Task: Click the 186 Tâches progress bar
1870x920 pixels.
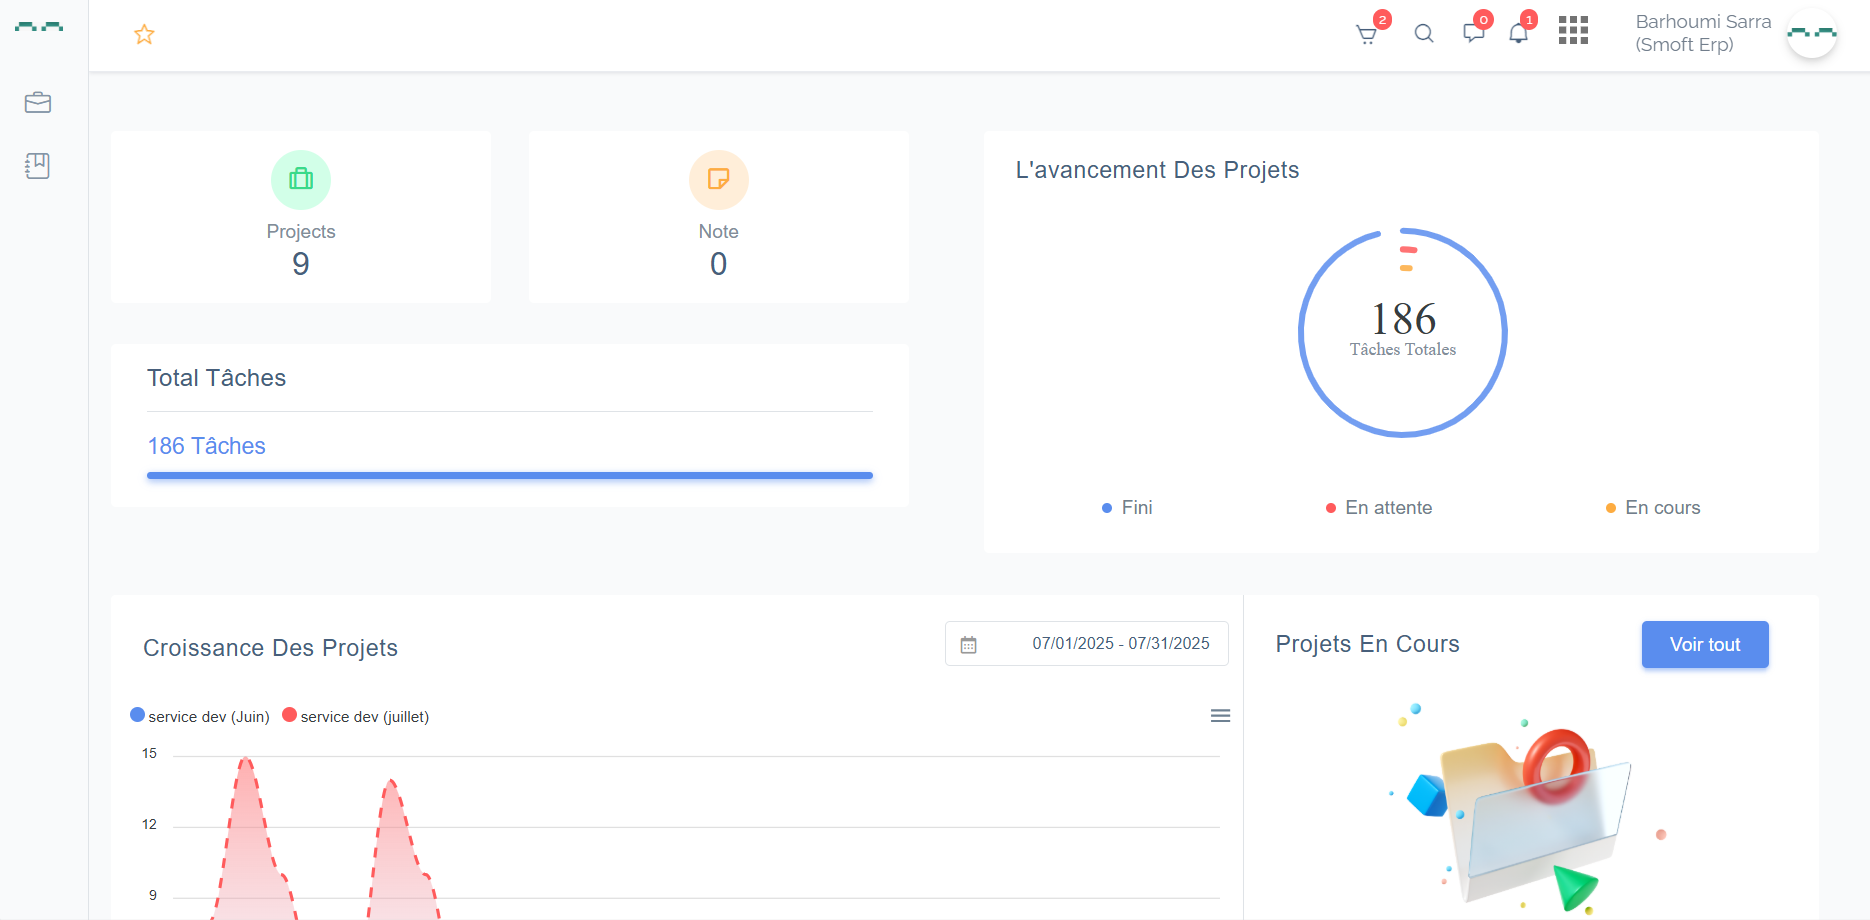Action: tap(510, 476)
